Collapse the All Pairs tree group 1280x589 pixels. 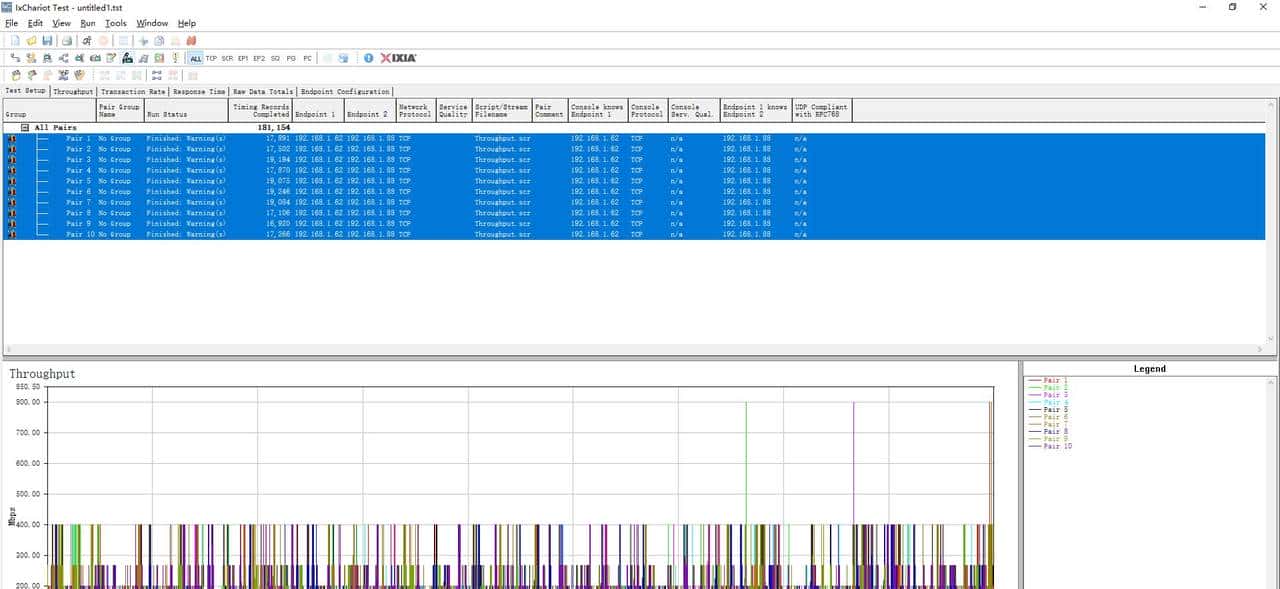coord(25,128)
